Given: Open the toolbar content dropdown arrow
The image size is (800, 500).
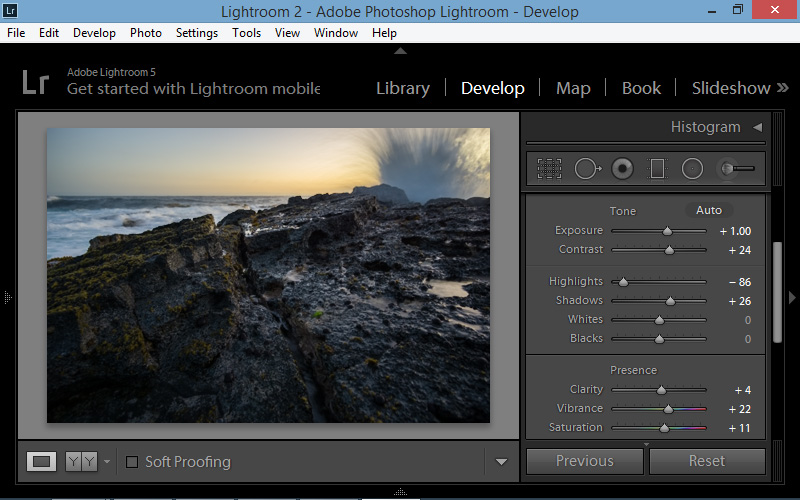Looking at the screenshot, I should [502, 462].
